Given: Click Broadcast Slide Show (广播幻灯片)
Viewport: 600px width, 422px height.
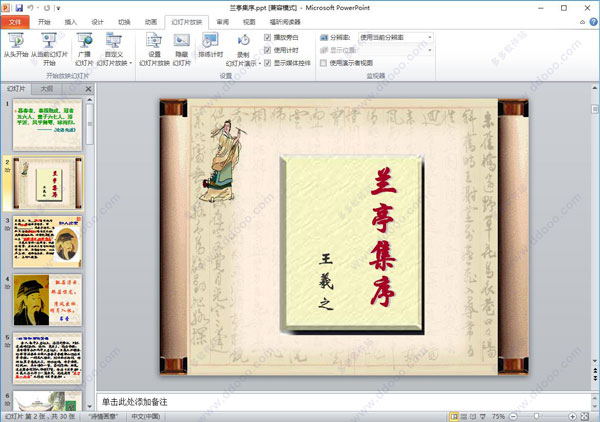Looking at the screenshot, I should tap(84, 50).
